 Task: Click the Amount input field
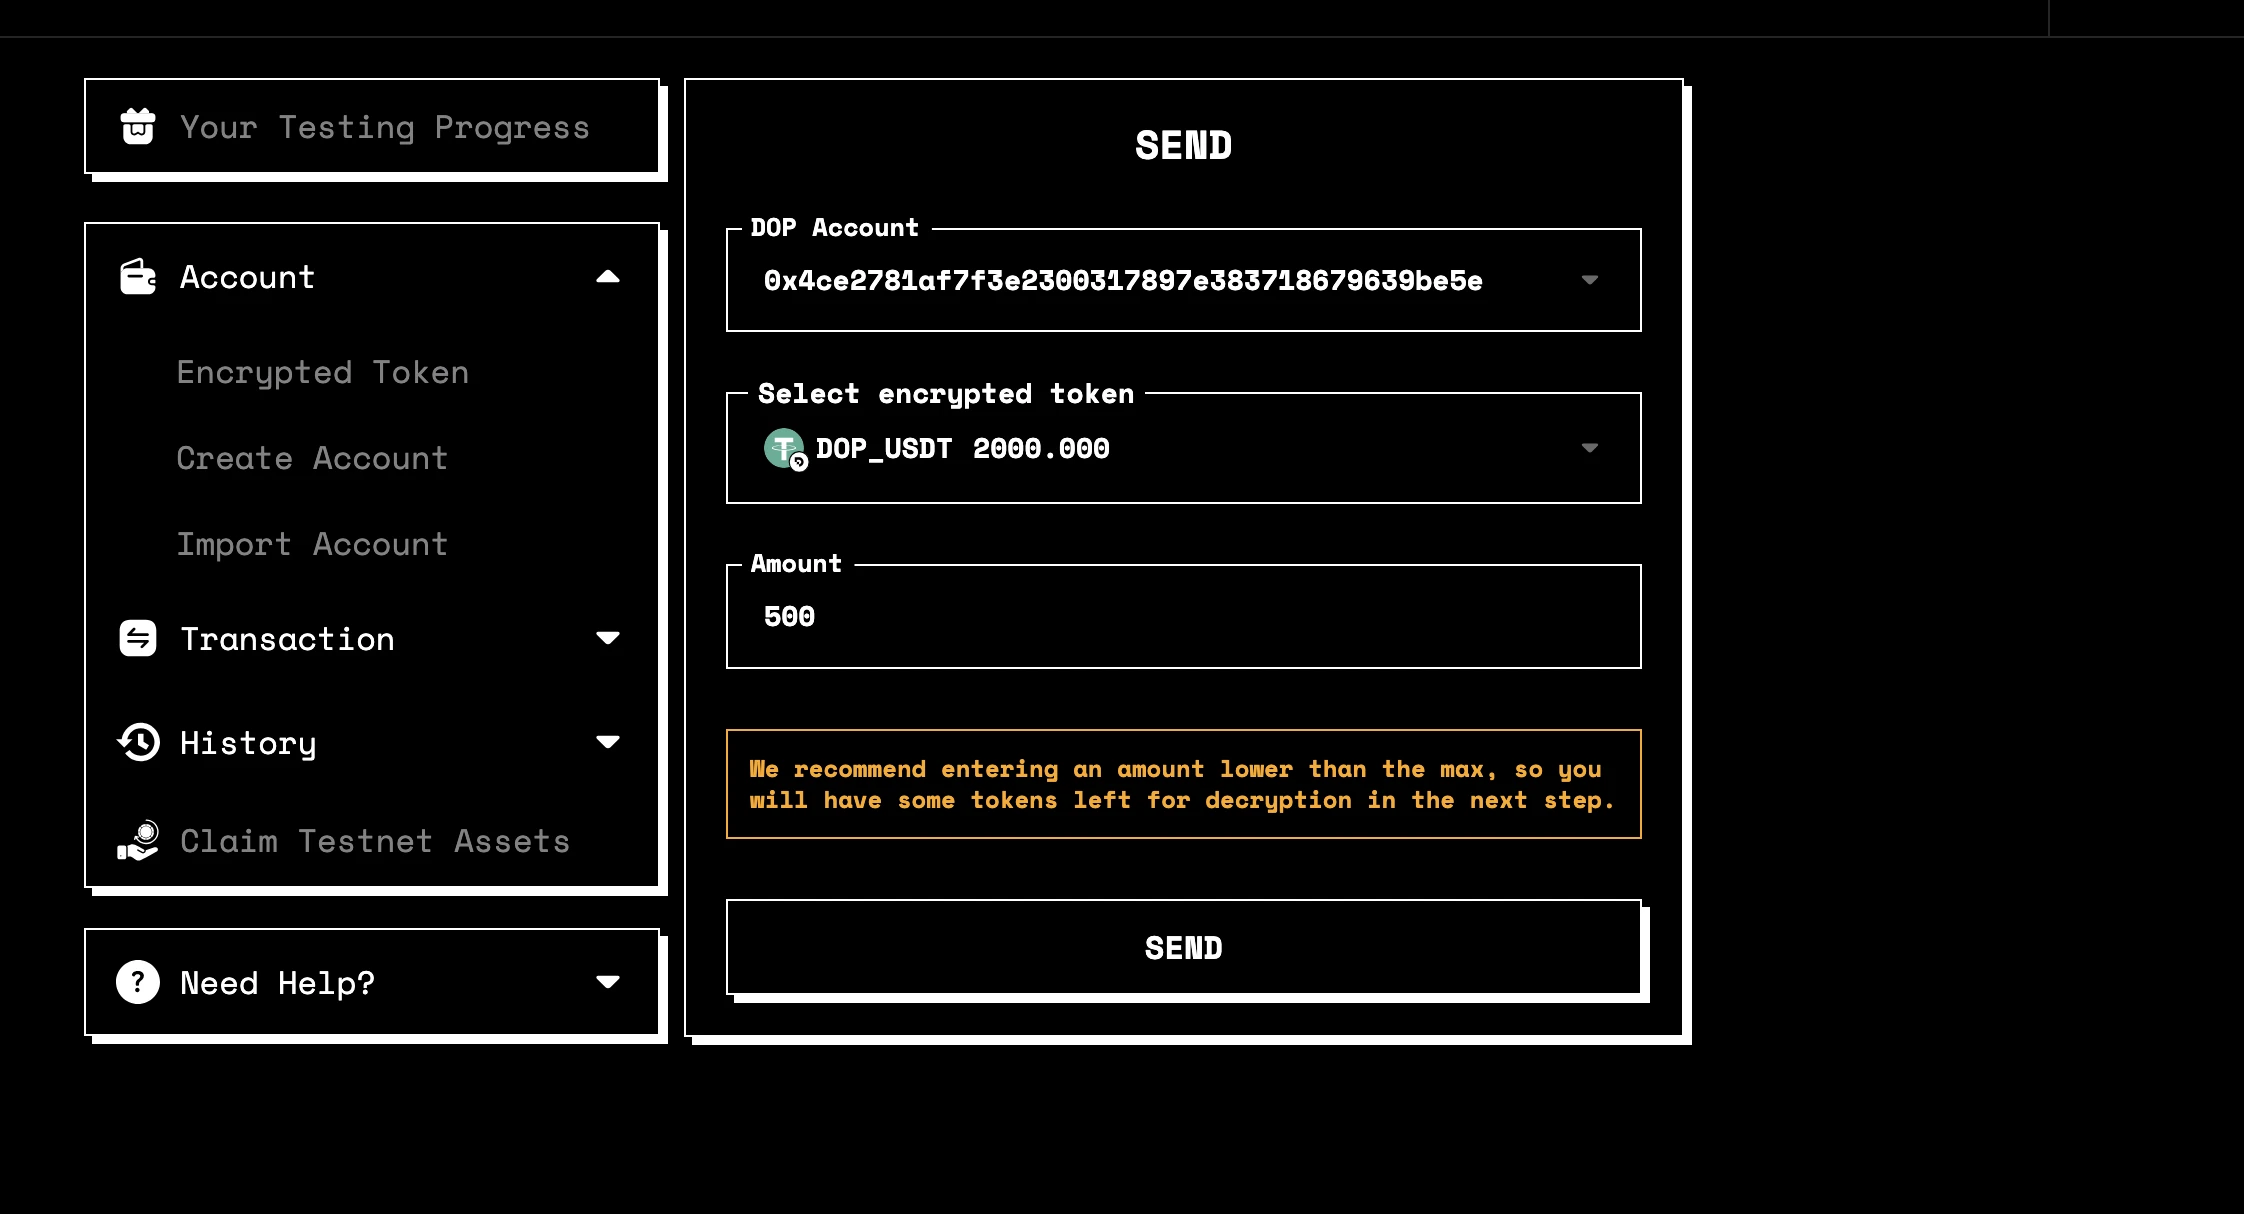tap(1183, 616)
